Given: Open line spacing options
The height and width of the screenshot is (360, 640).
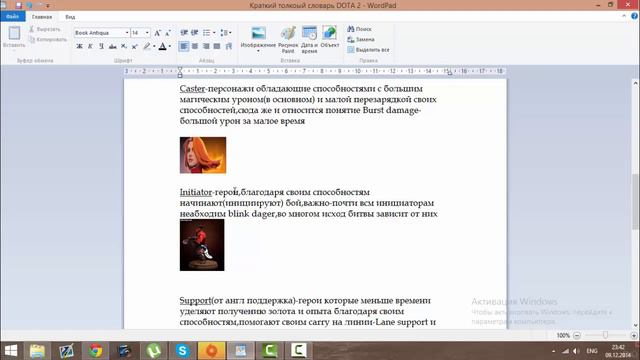Looking at the screenshot, I should [x=225, y=33].
